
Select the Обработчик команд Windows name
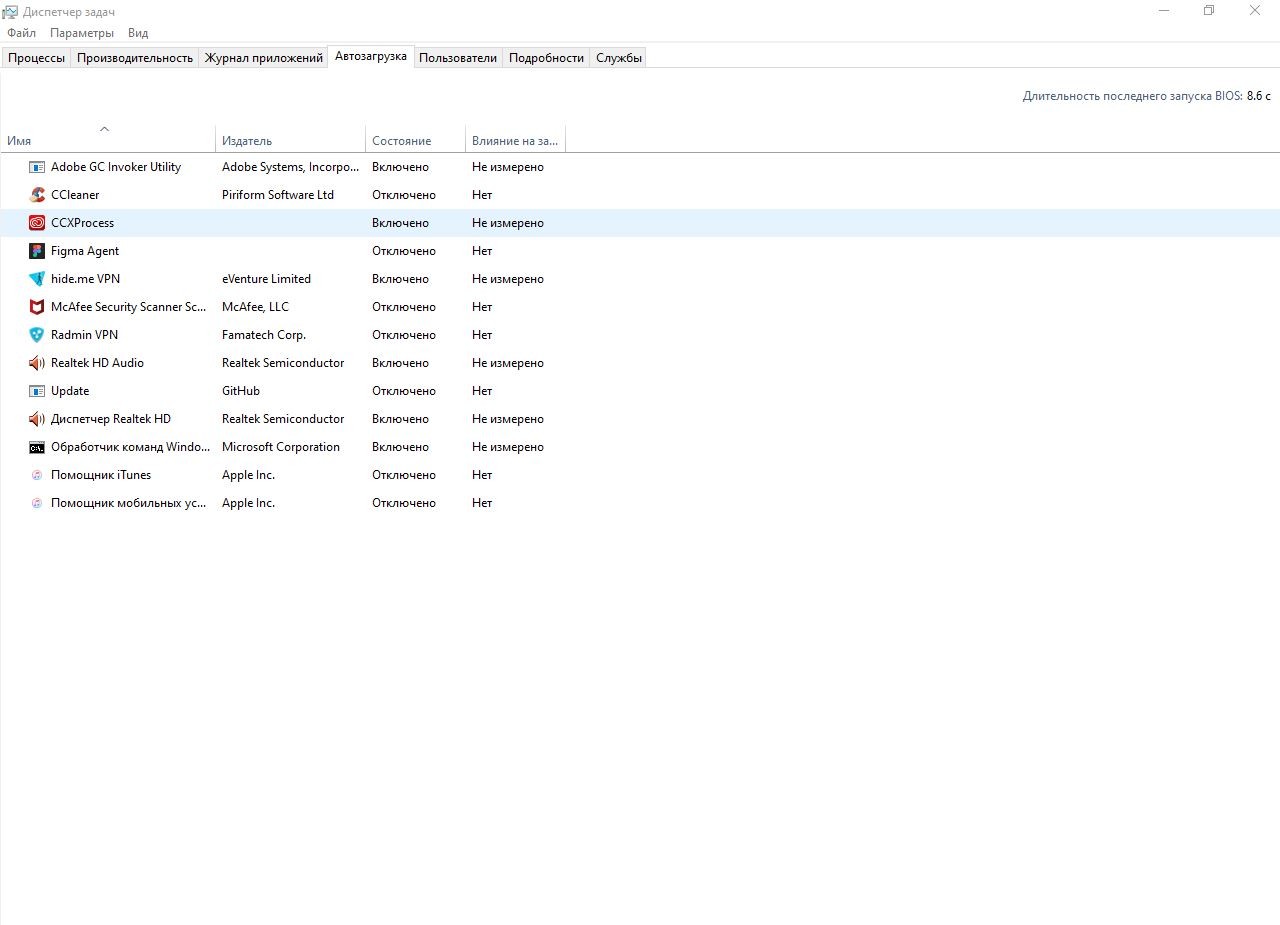131,447
